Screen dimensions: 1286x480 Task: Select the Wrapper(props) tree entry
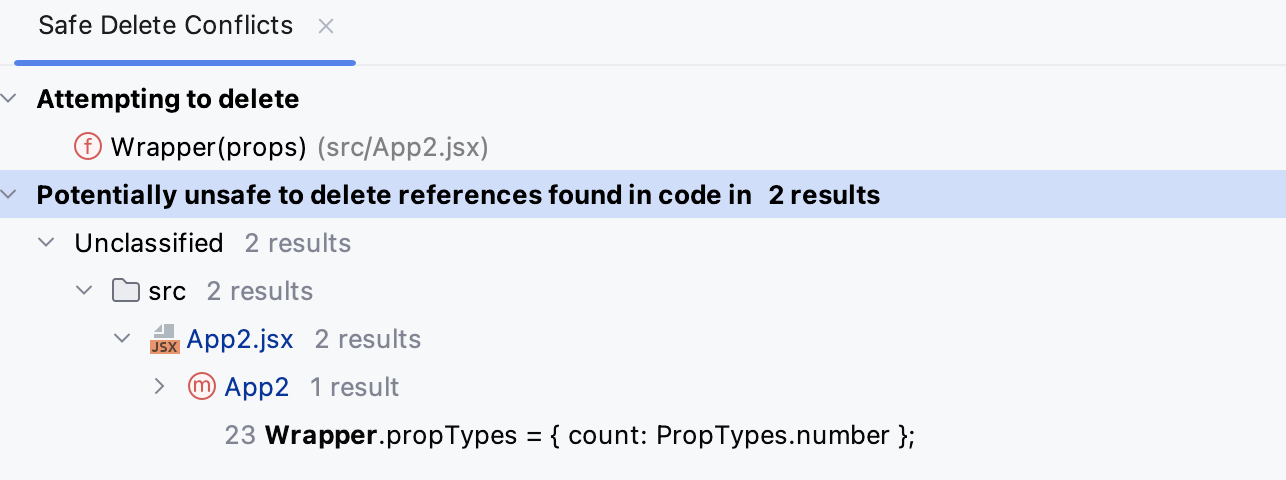pos(208,147)
